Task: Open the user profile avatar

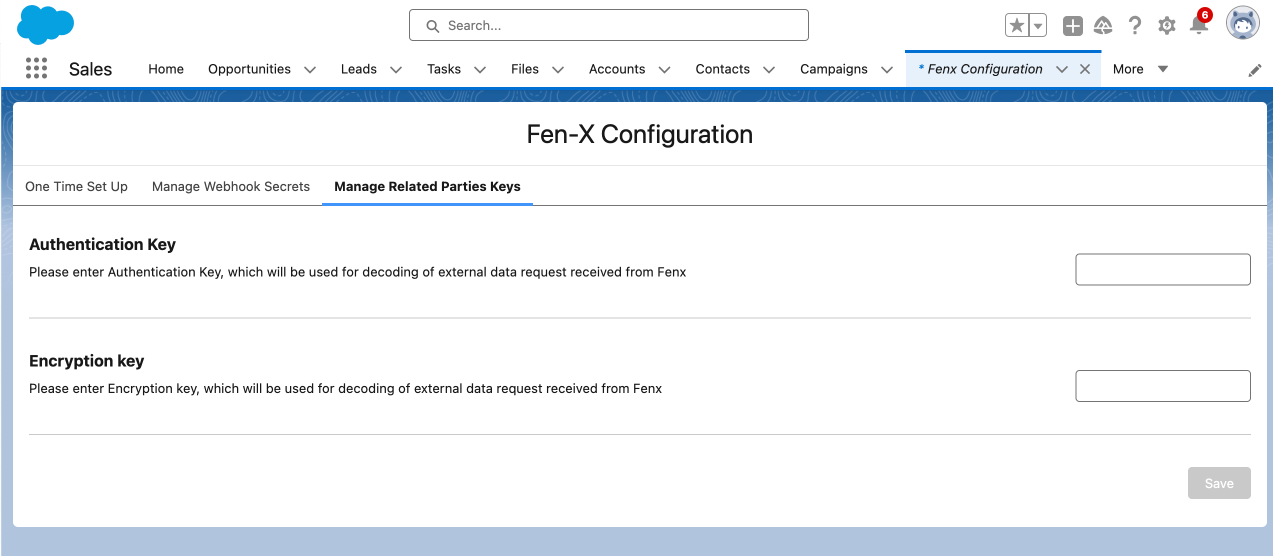Action: click(1242, 24)
